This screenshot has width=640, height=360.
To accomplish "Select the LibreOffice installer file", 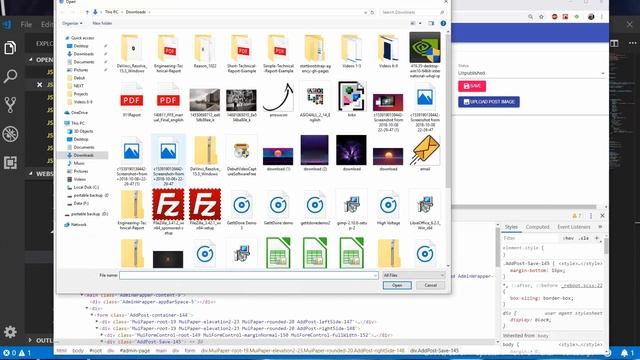I will 425,210.
